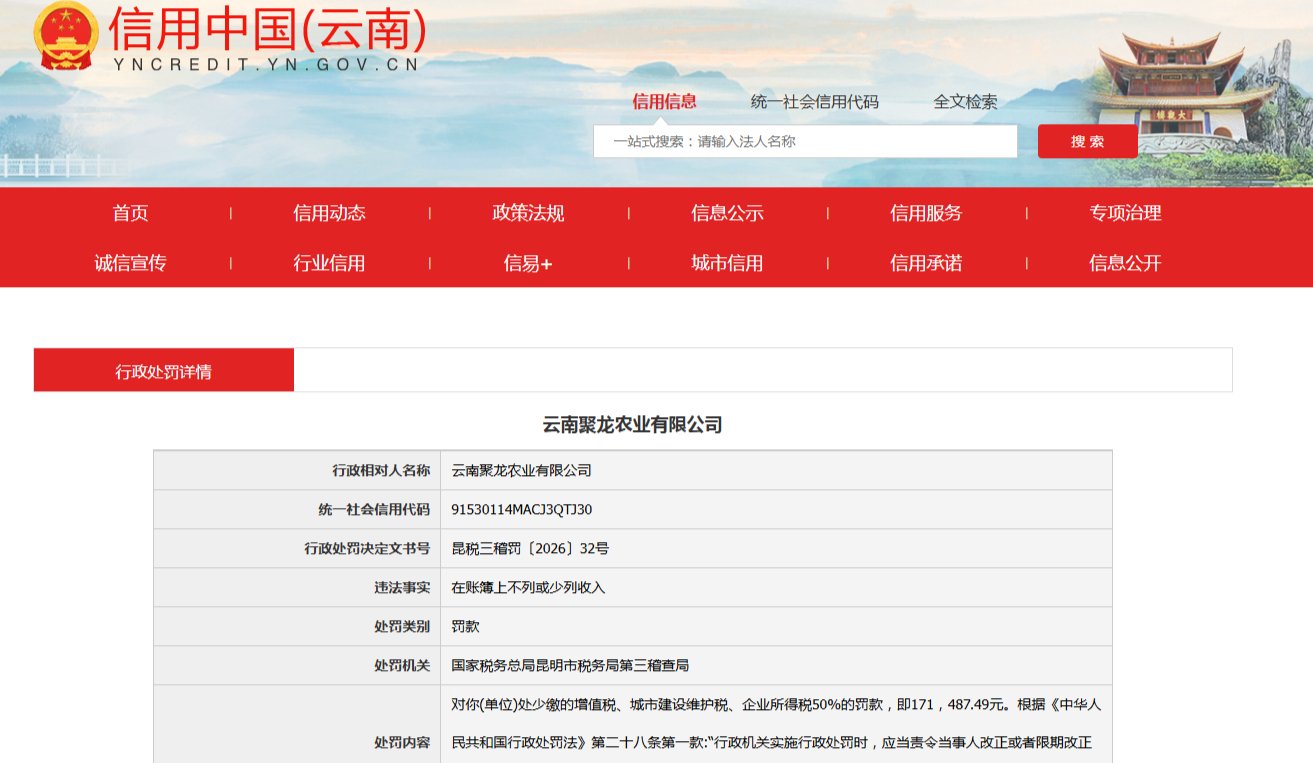Select the 全文检索 search tab
Viewport: 1313px width, 763px height.
click(965, 101)
